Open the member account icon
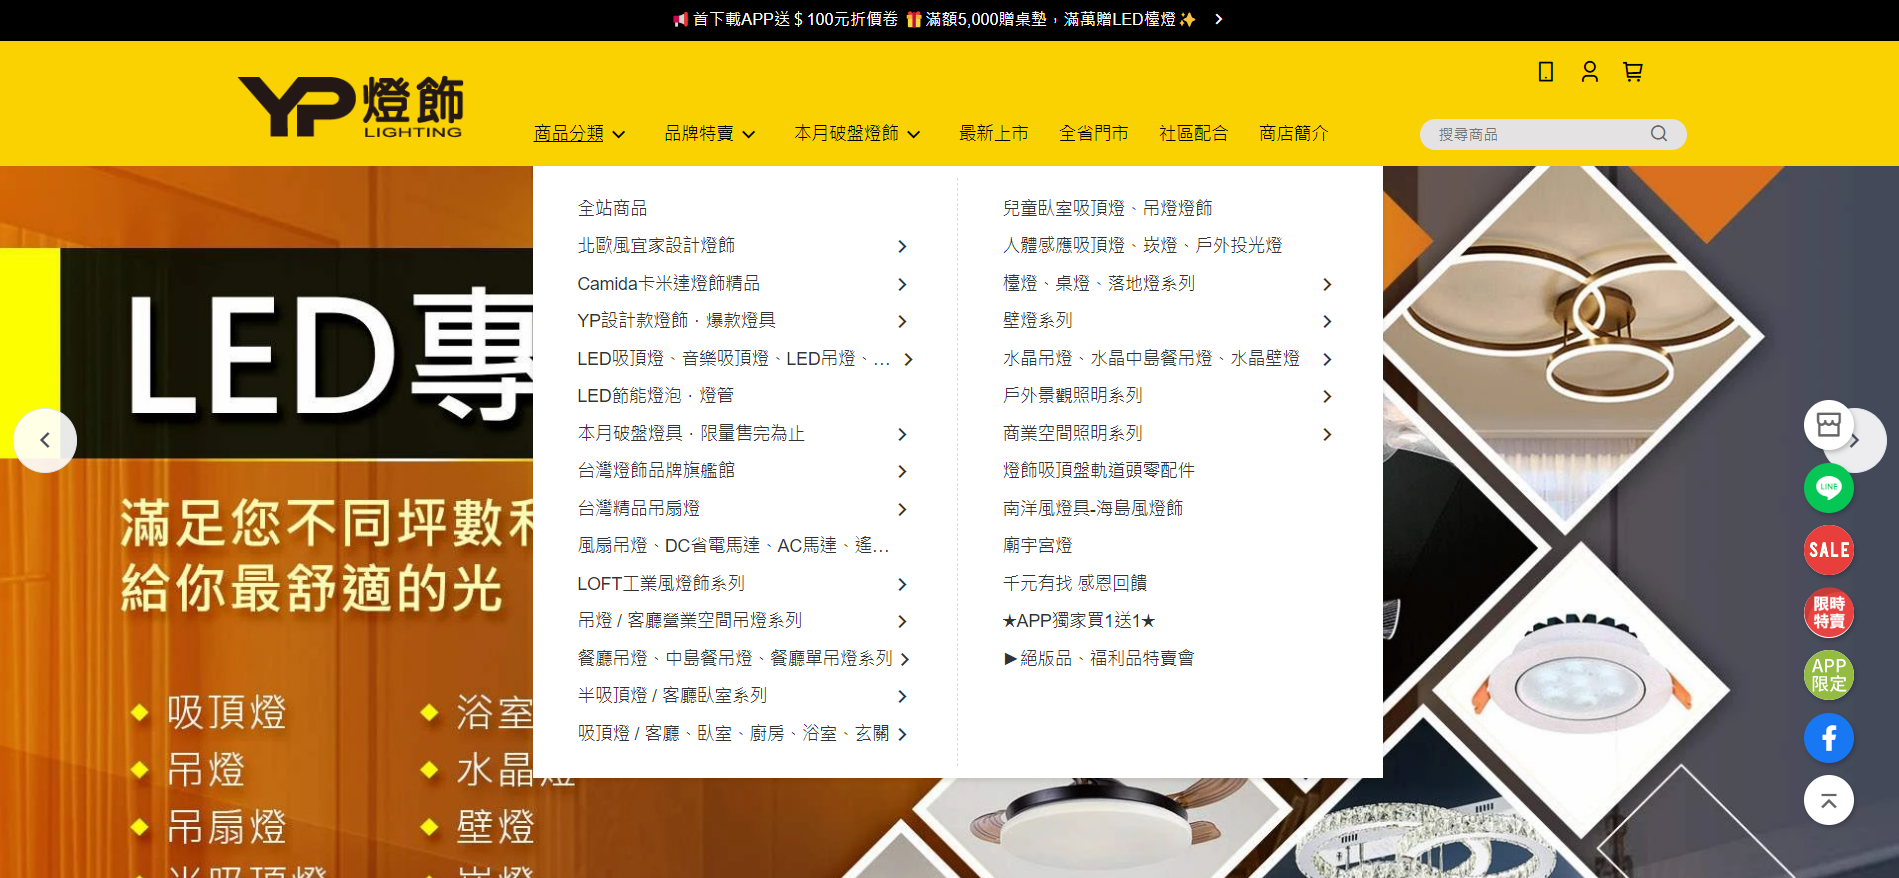Viewport: 1899px width, 878px height. [x=1590, y=72]
